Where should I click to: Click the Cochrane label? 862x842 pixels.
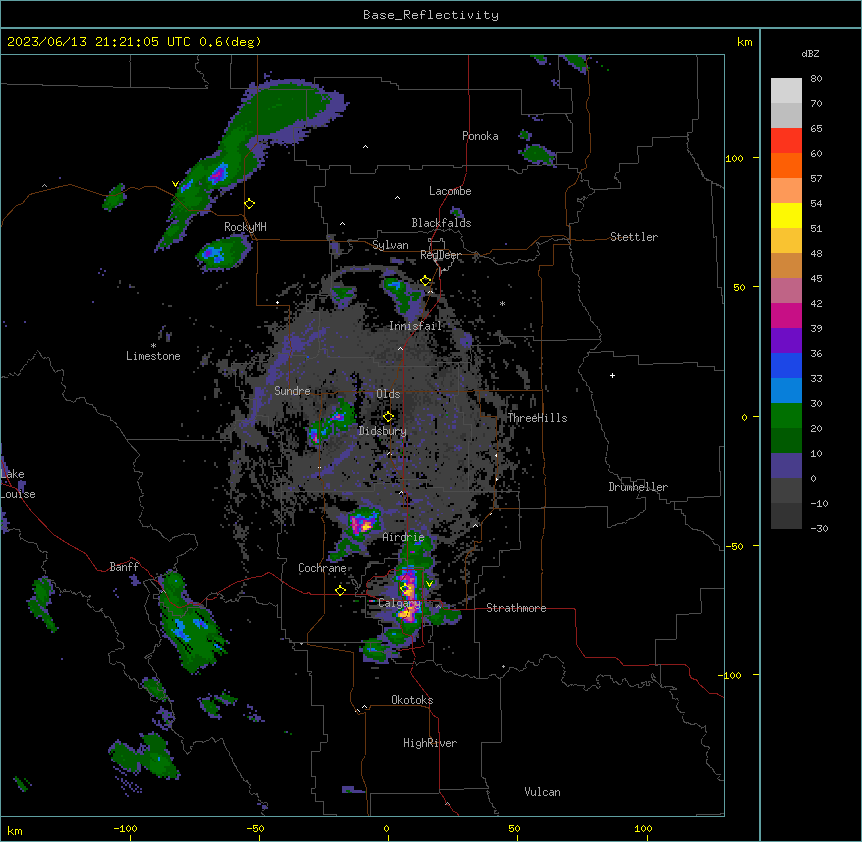322,568
